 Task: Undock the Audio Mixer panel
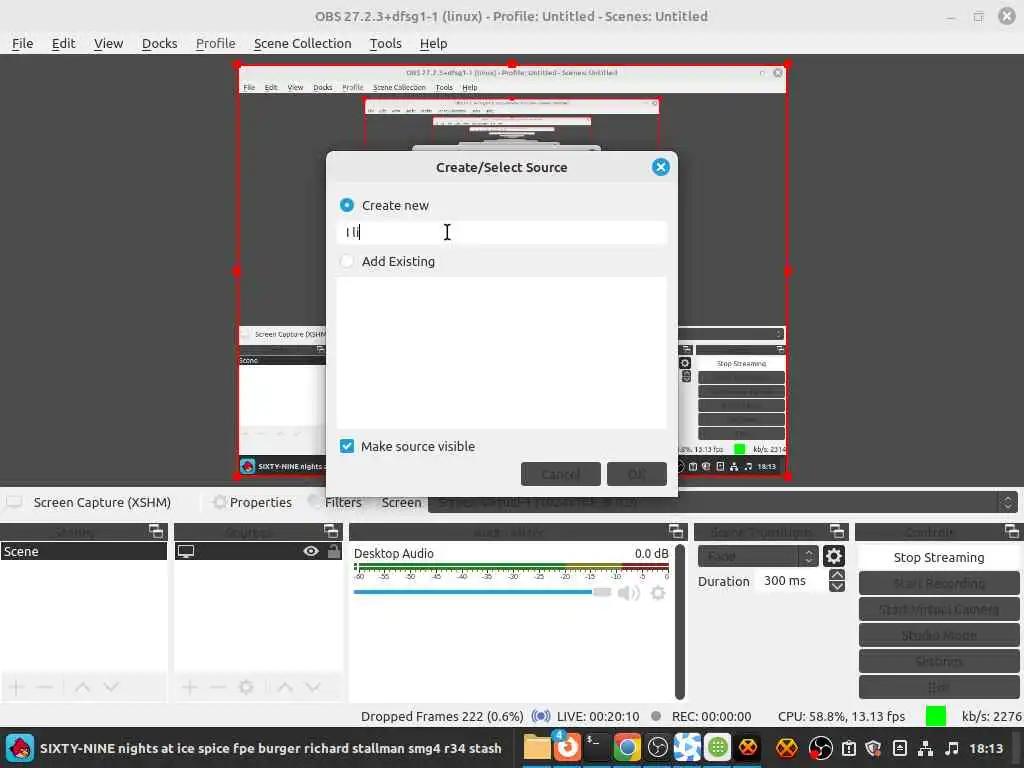[x=676, y=532]
